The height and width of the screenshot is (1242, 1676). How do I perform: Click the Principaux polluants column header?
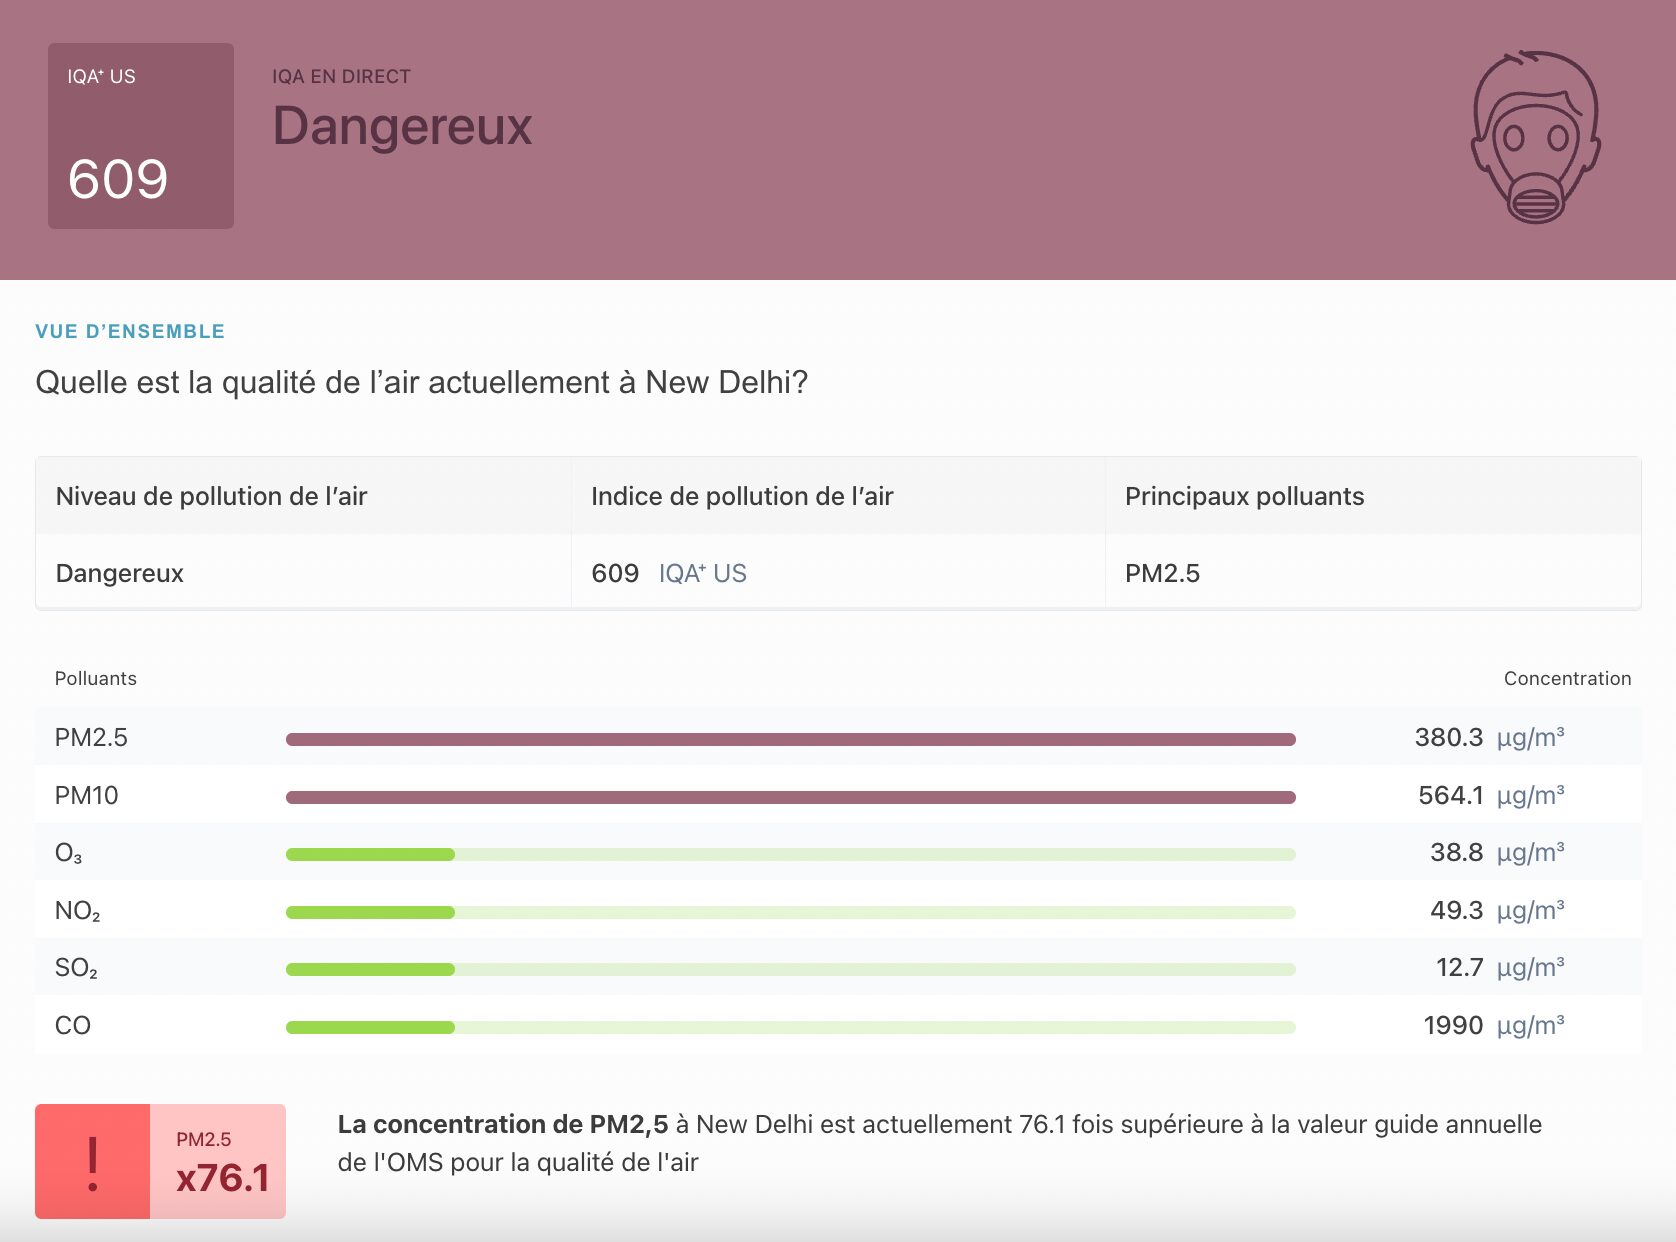(1244, 496)
